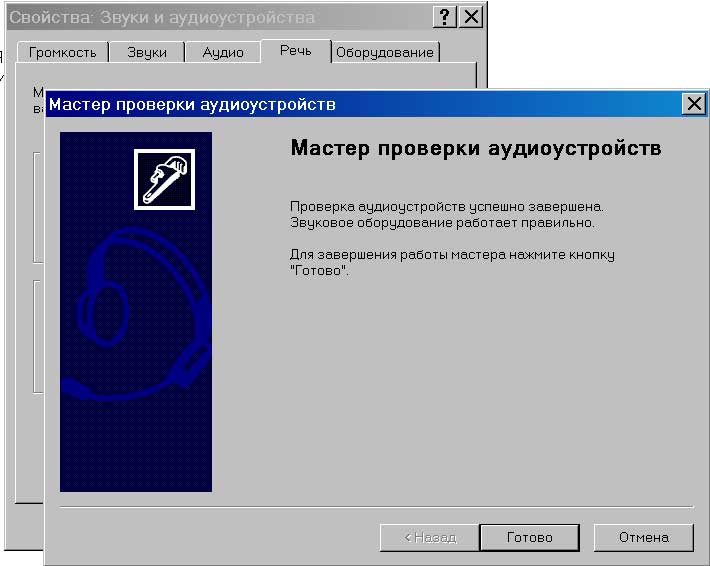710x566 pixels.
Task: Click the 'Для завершения работы мастера' instruction
Action: pos(451,255)
